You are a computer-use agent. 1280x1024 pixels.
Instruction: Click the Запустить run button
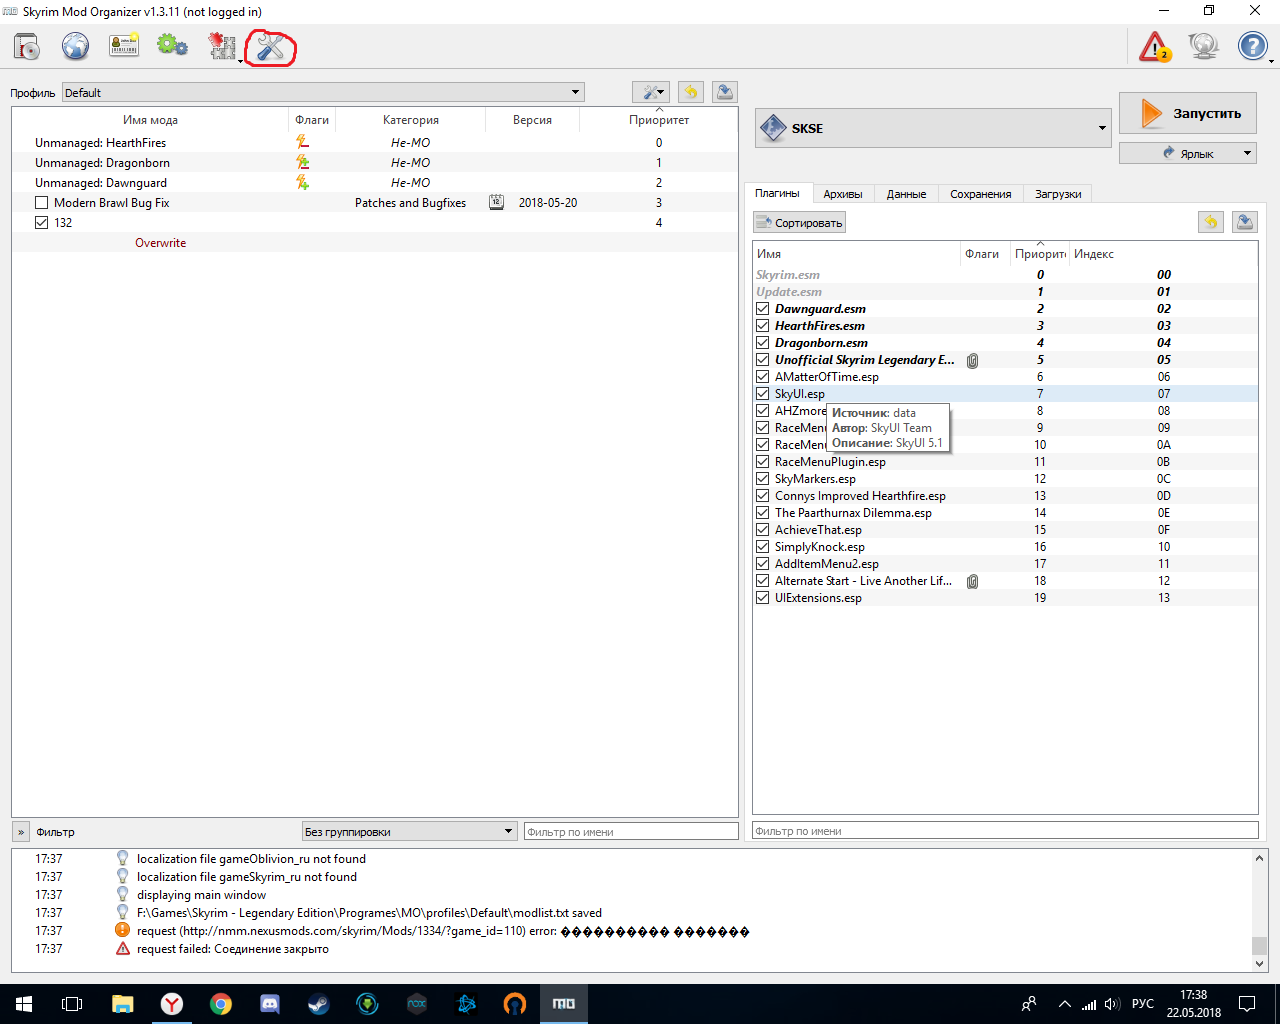pos(1187,113)
